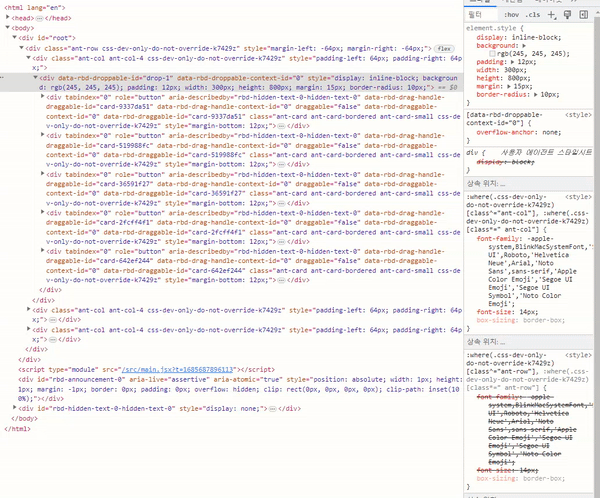Click the ellipsis of card-519988fc div
The image size is (600, 498).
pos(281,165)
